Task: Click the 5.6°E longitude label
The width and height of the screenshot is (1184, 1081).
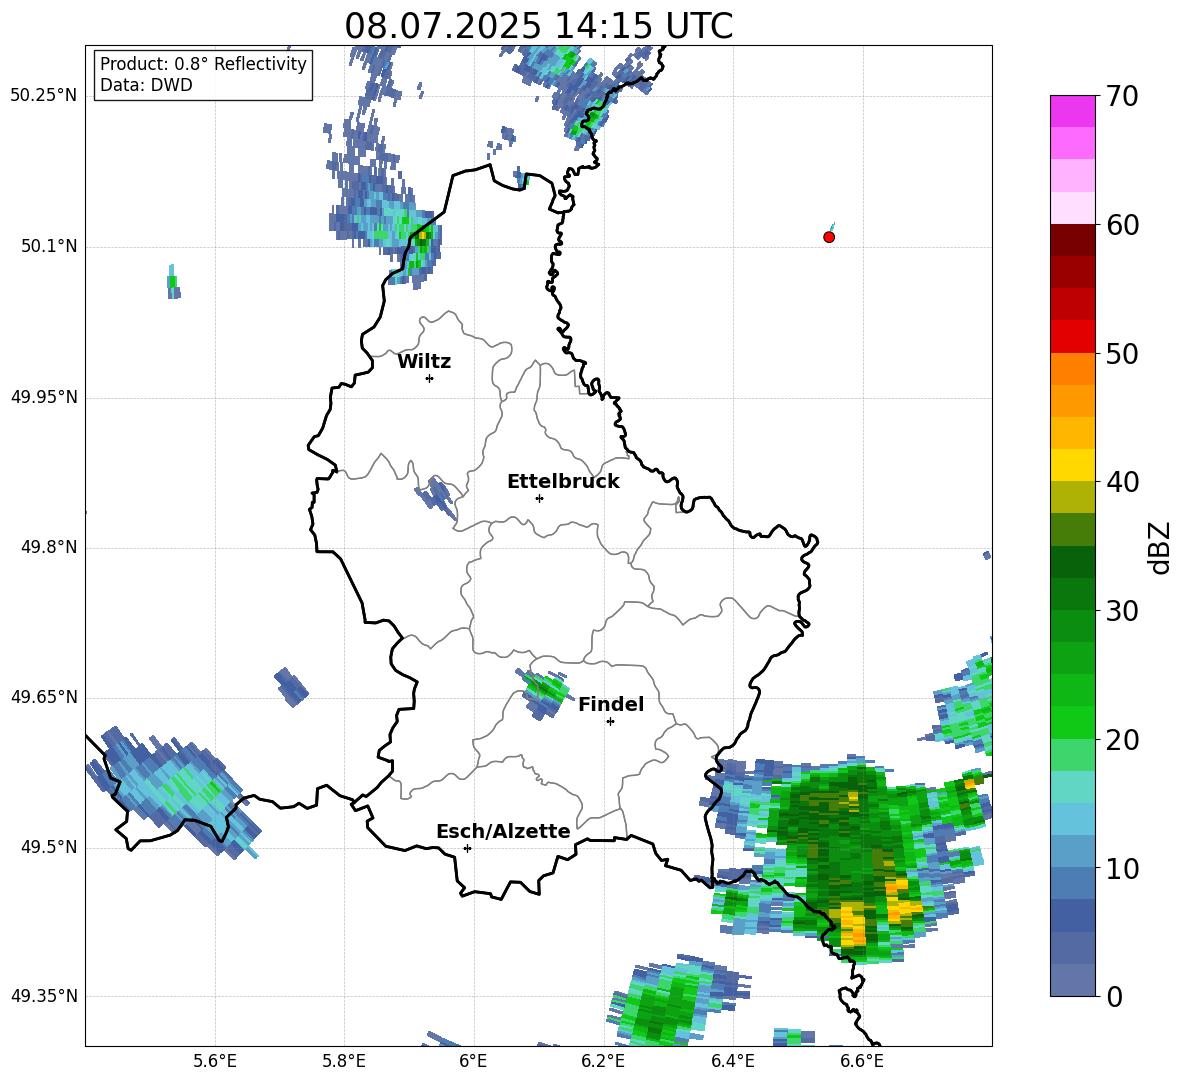Action: (x=215, y=1061)
